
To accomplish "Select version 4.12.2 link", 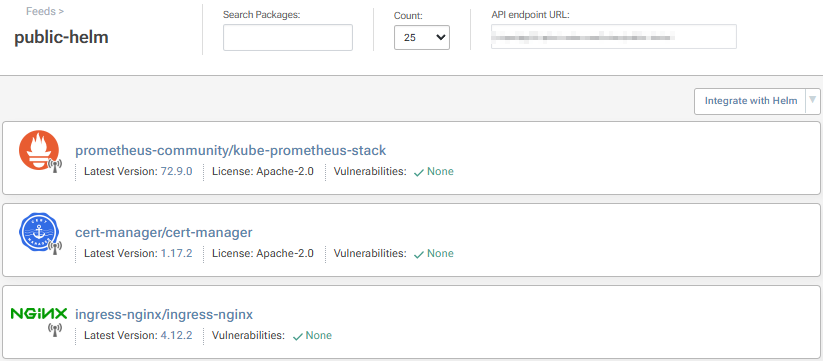I will click(x=176, y=335).
